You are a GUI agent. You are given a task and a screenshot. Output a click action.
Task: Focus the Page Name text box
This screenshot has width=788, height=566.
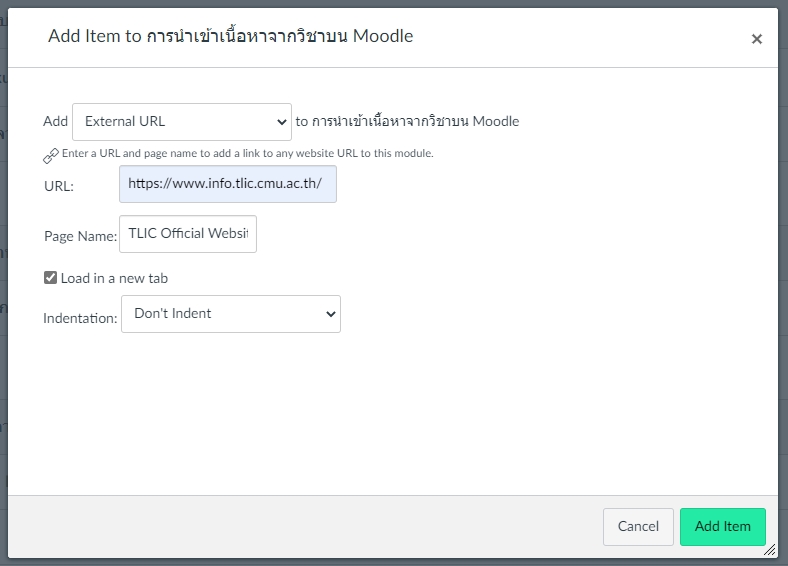188,234
